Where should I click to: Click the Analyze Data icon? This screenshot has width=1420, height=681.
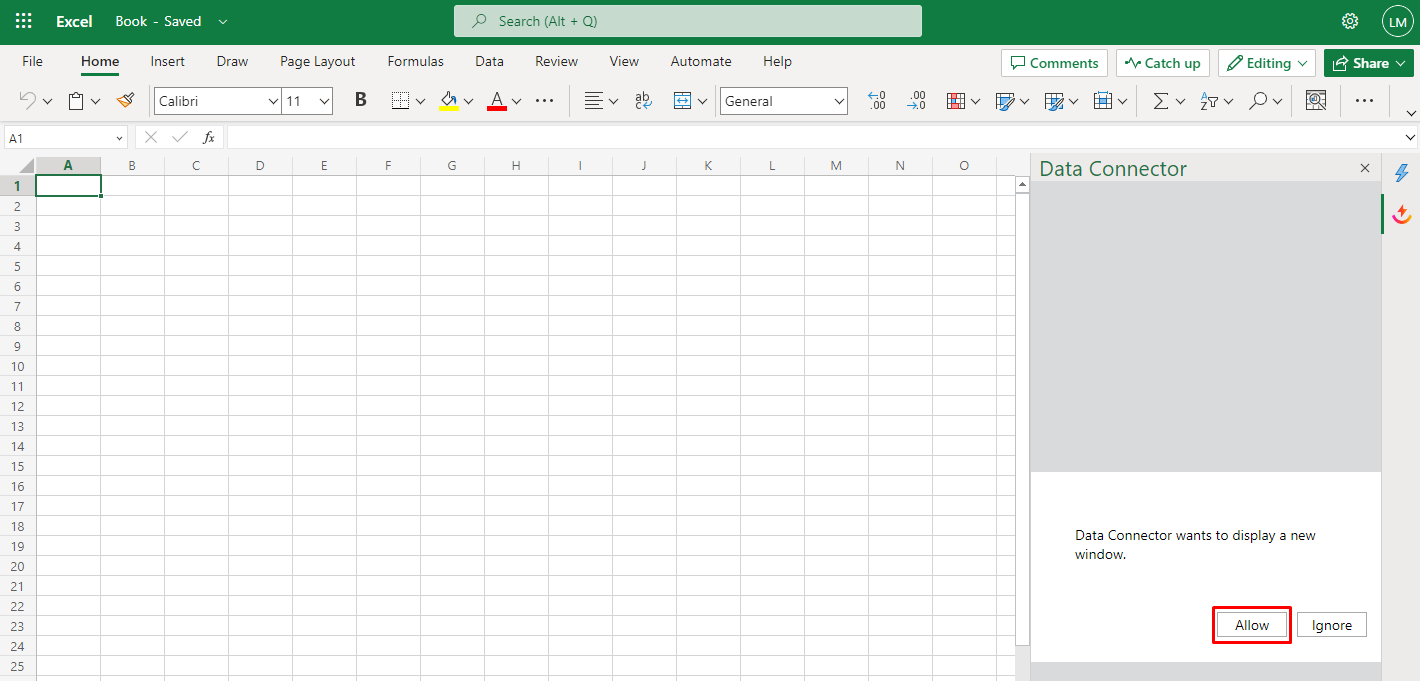point(1316,101)
